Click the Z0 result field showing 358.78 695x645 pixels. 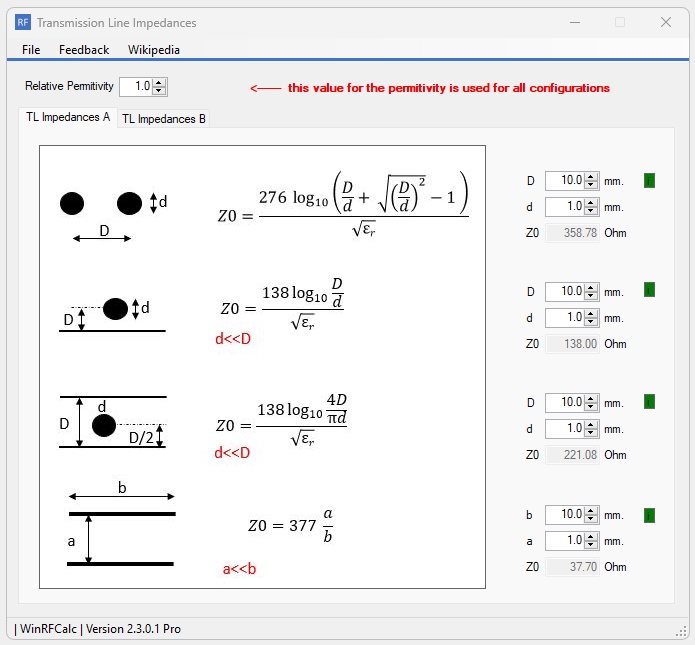pyautogui.click(x=573, y=233)
